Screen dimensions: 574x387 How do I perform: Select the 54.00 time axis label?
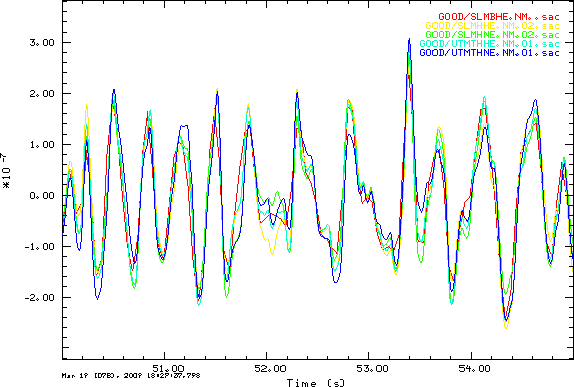pos(474,368)
